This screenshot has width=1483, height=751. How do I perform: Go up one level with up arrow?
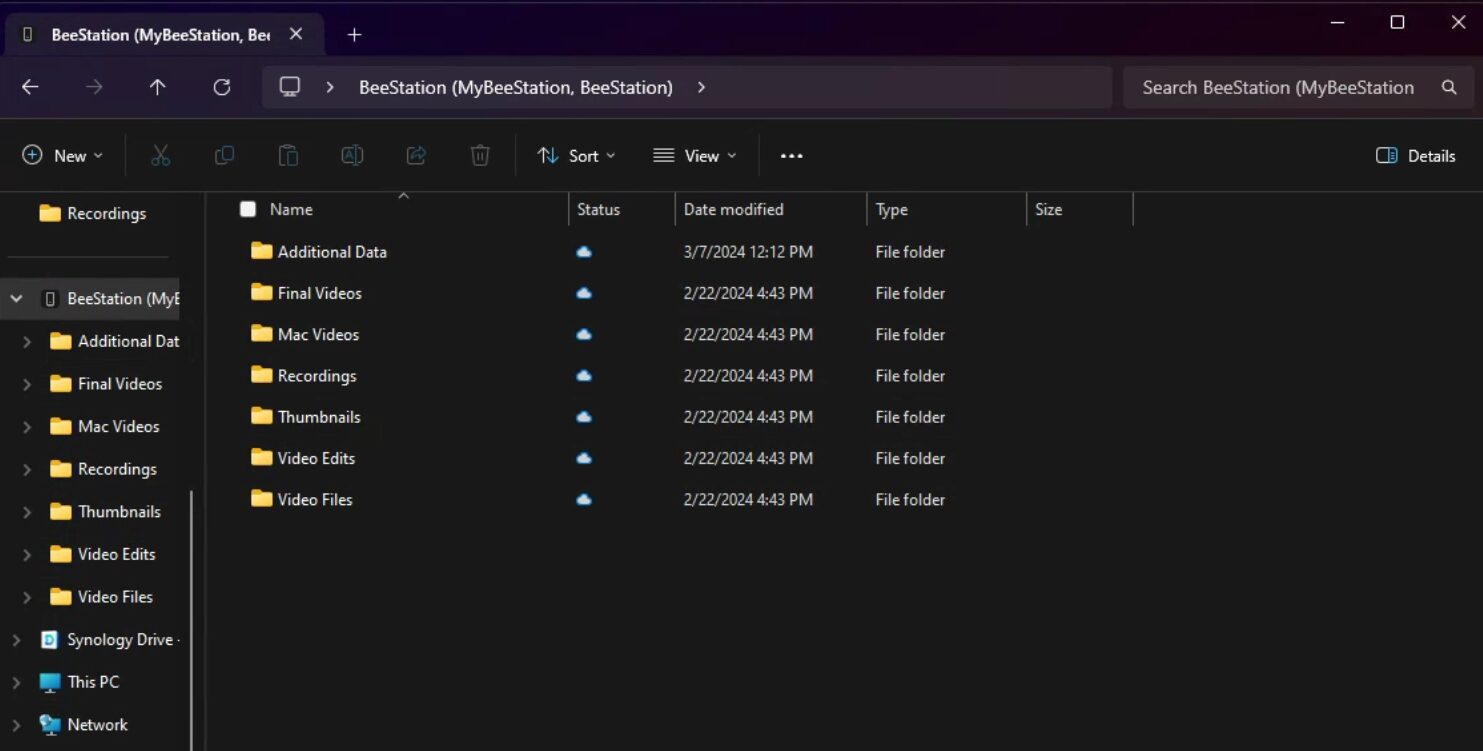pos(158,87)
